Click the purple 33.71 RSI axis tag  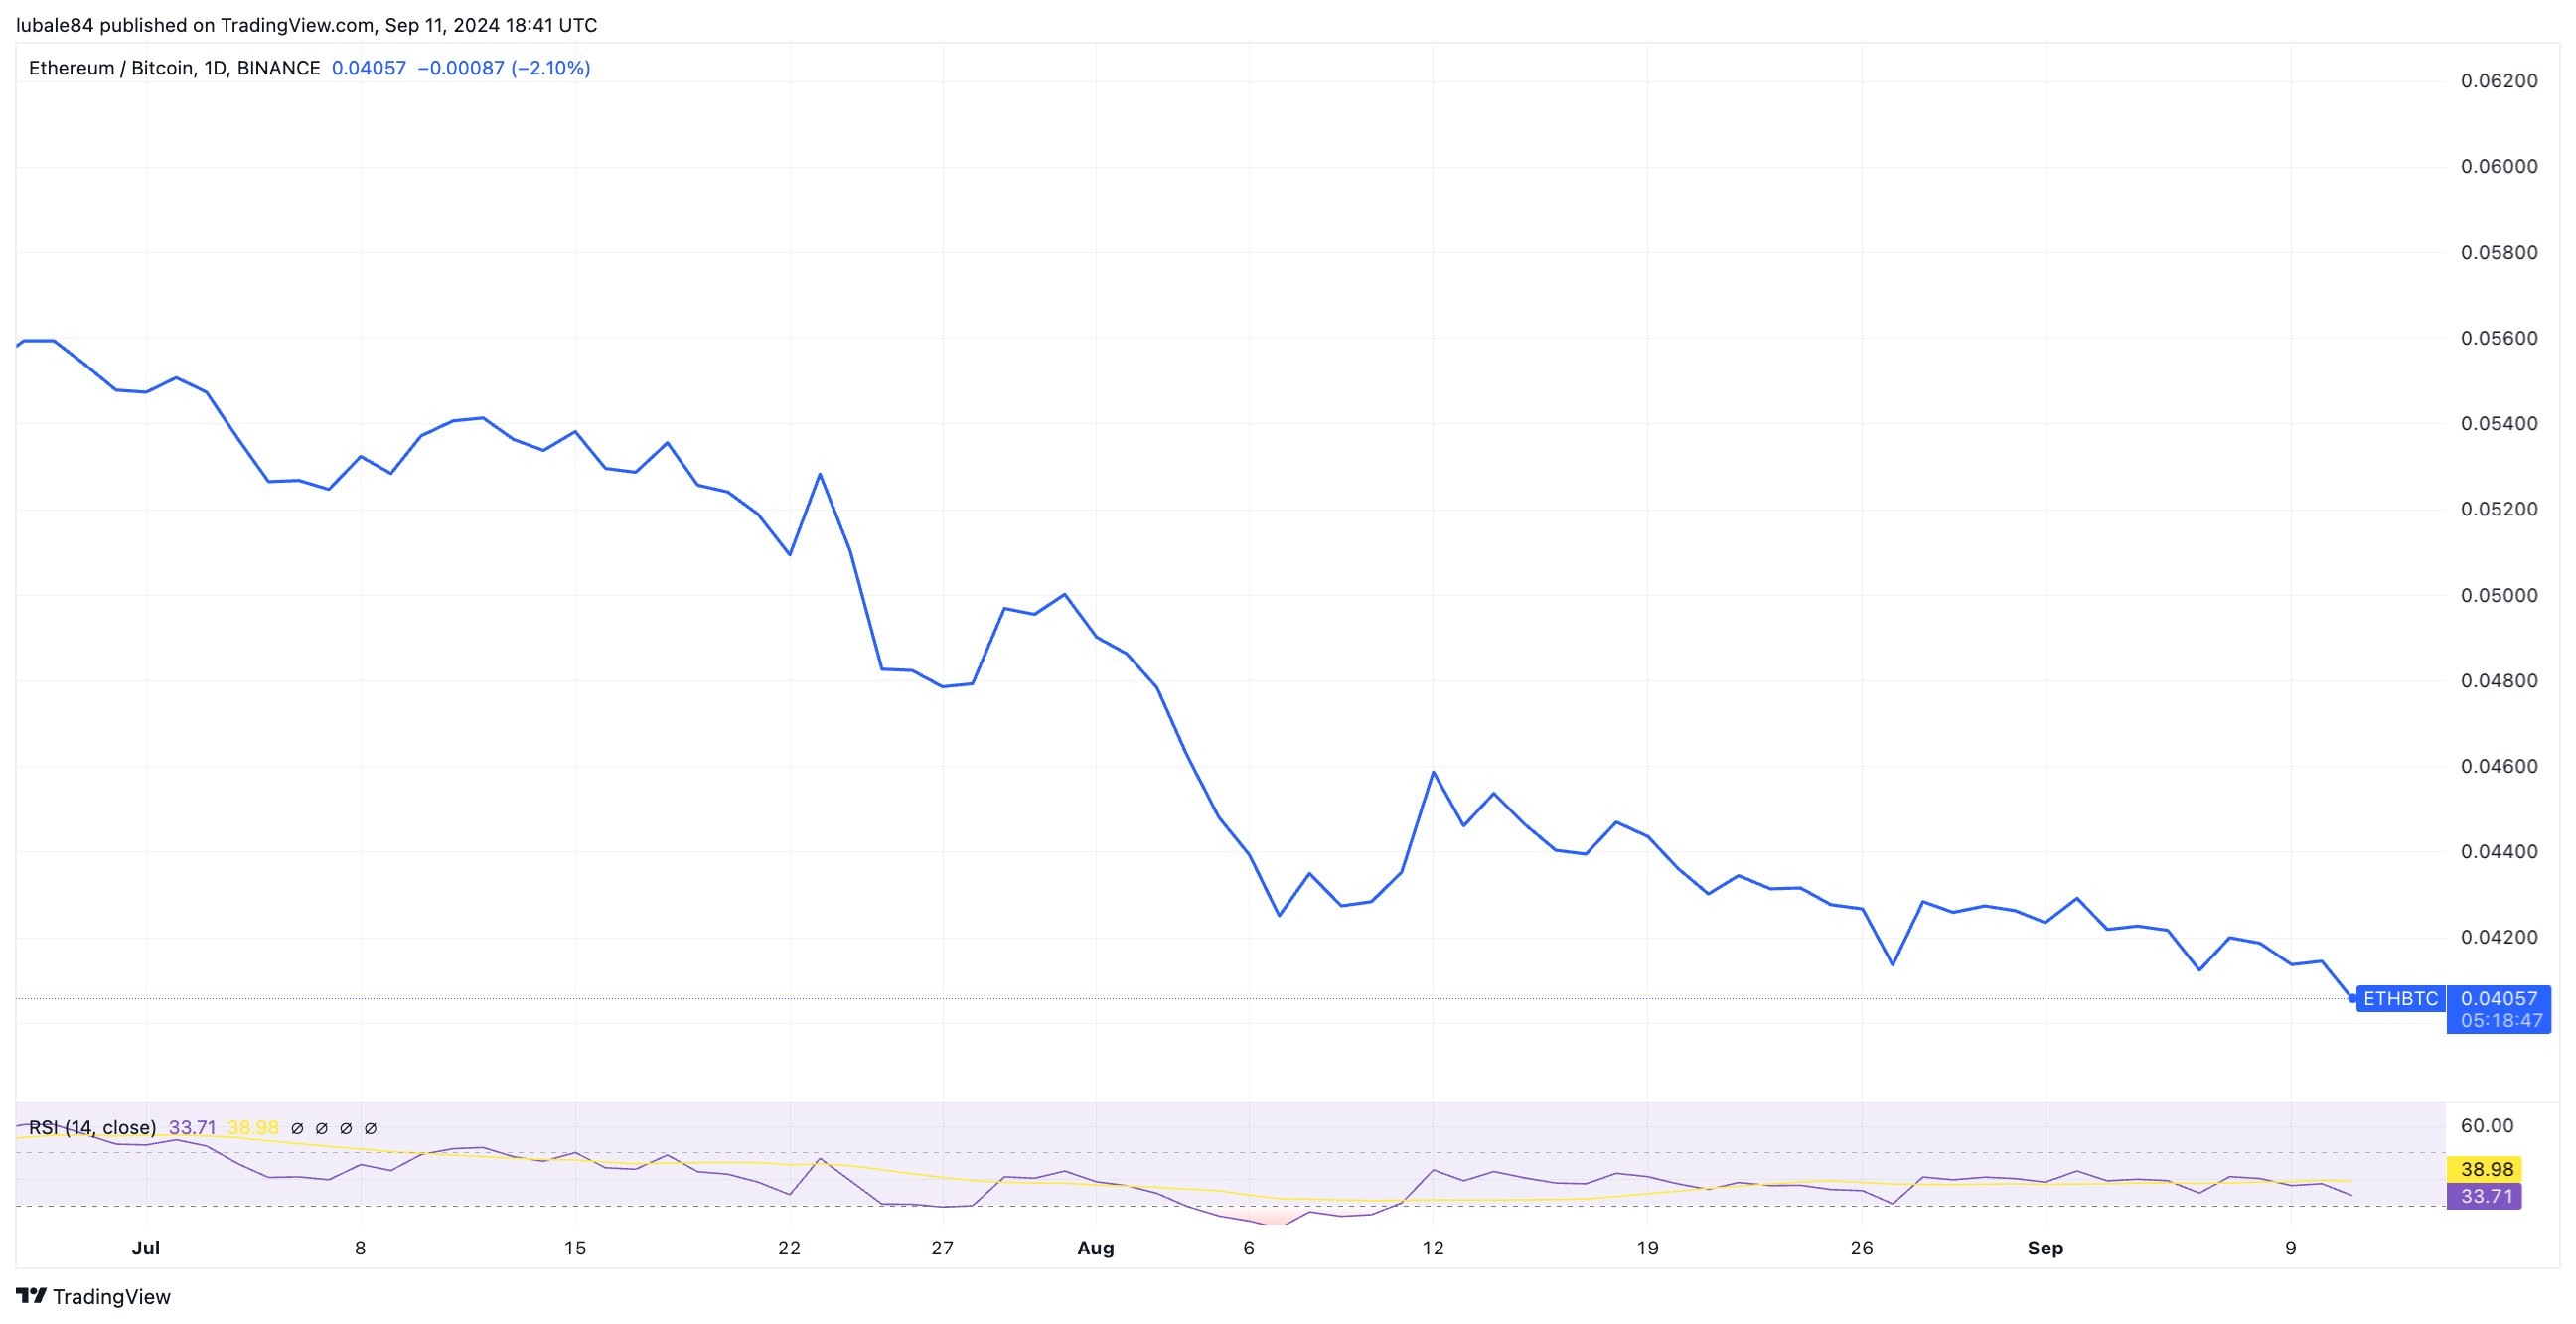tap(2485, 1196)
